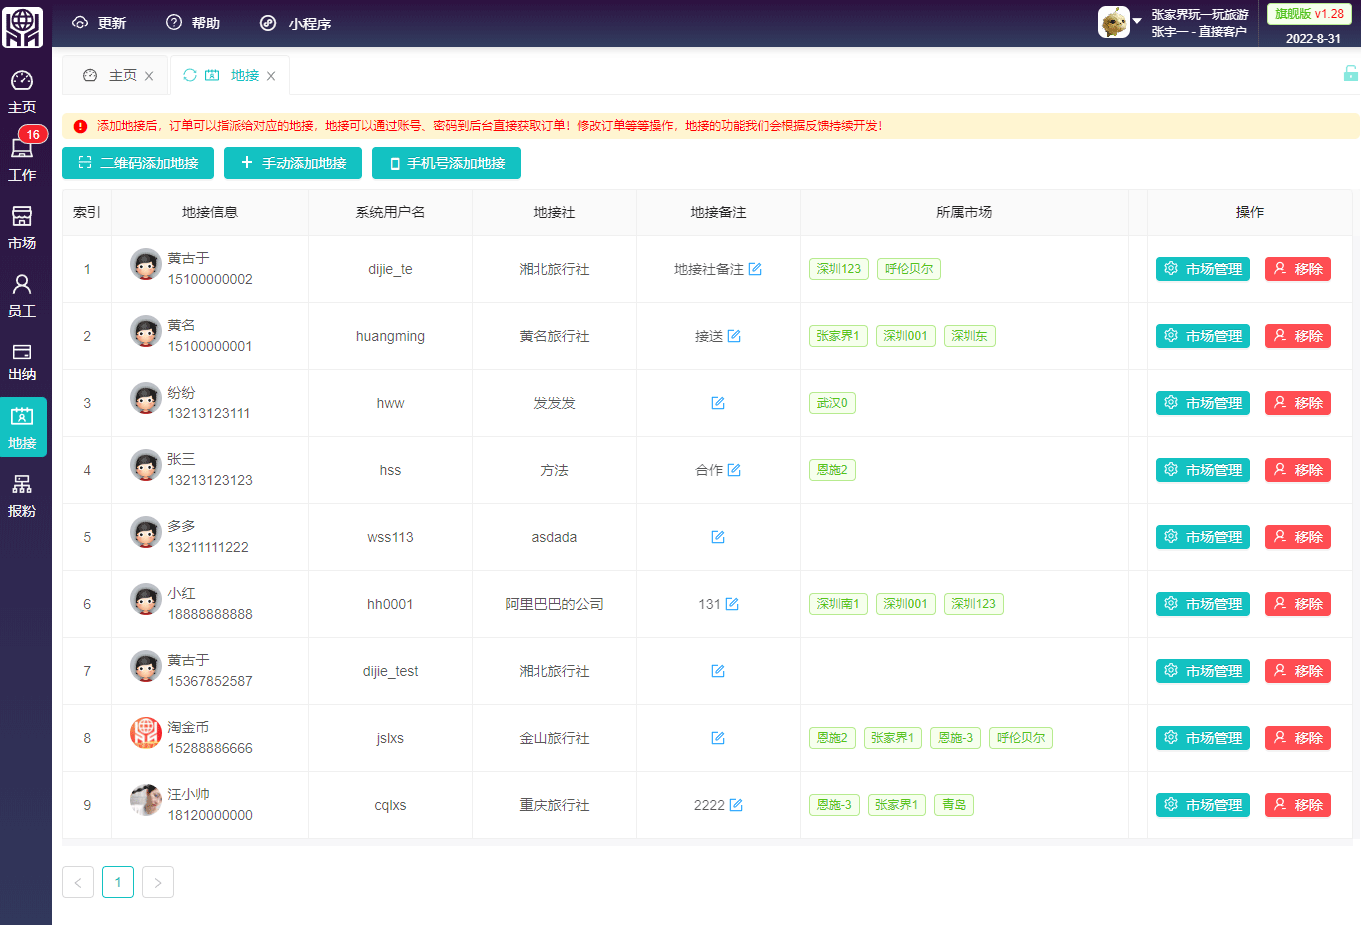Open the 员工 sidebar section

point(22,295)
